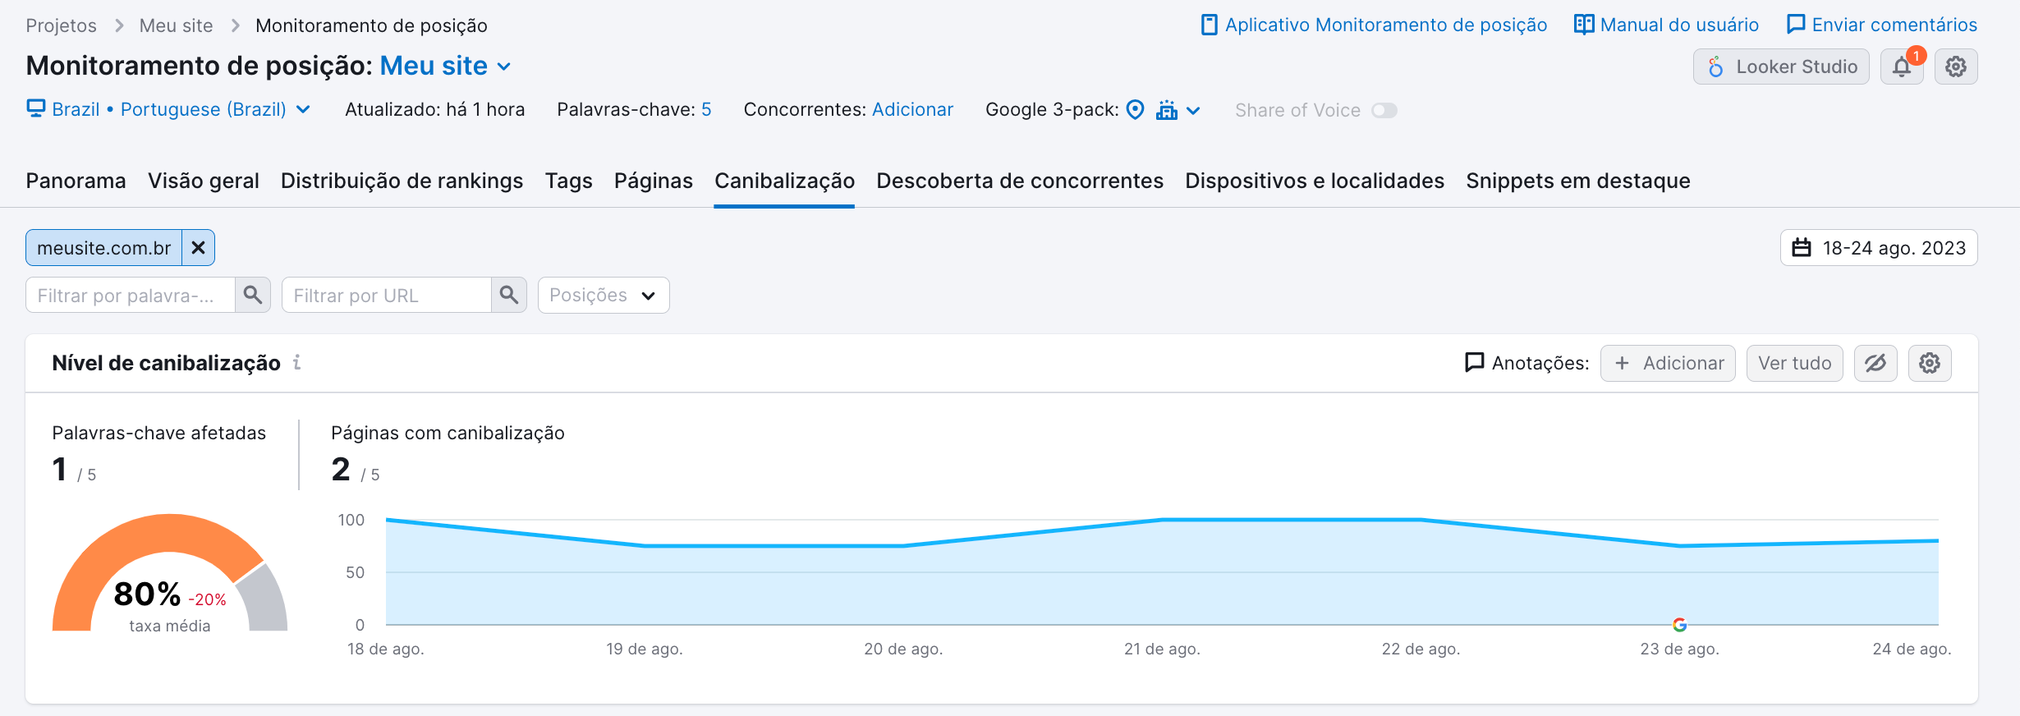Click the Looker Studio logo icon
Screen dimensions: 2020x716
(1716, 67)
